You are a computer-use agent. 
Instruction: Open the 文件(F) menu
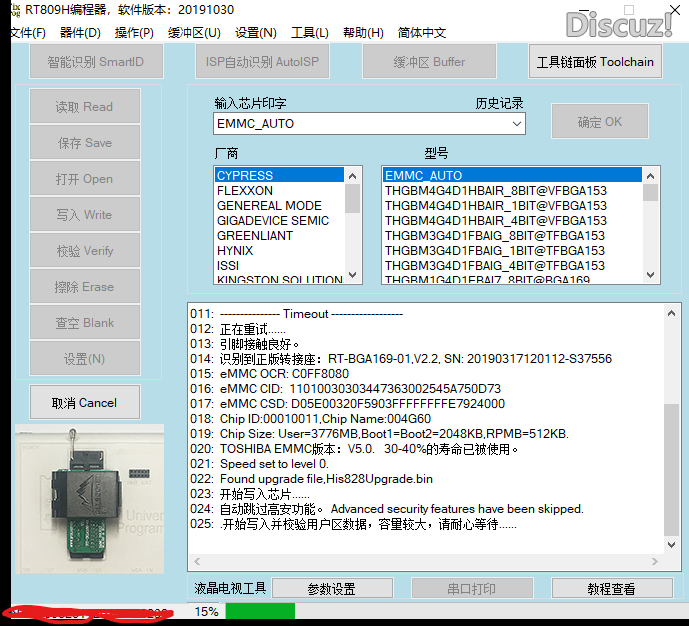[28, 33]
